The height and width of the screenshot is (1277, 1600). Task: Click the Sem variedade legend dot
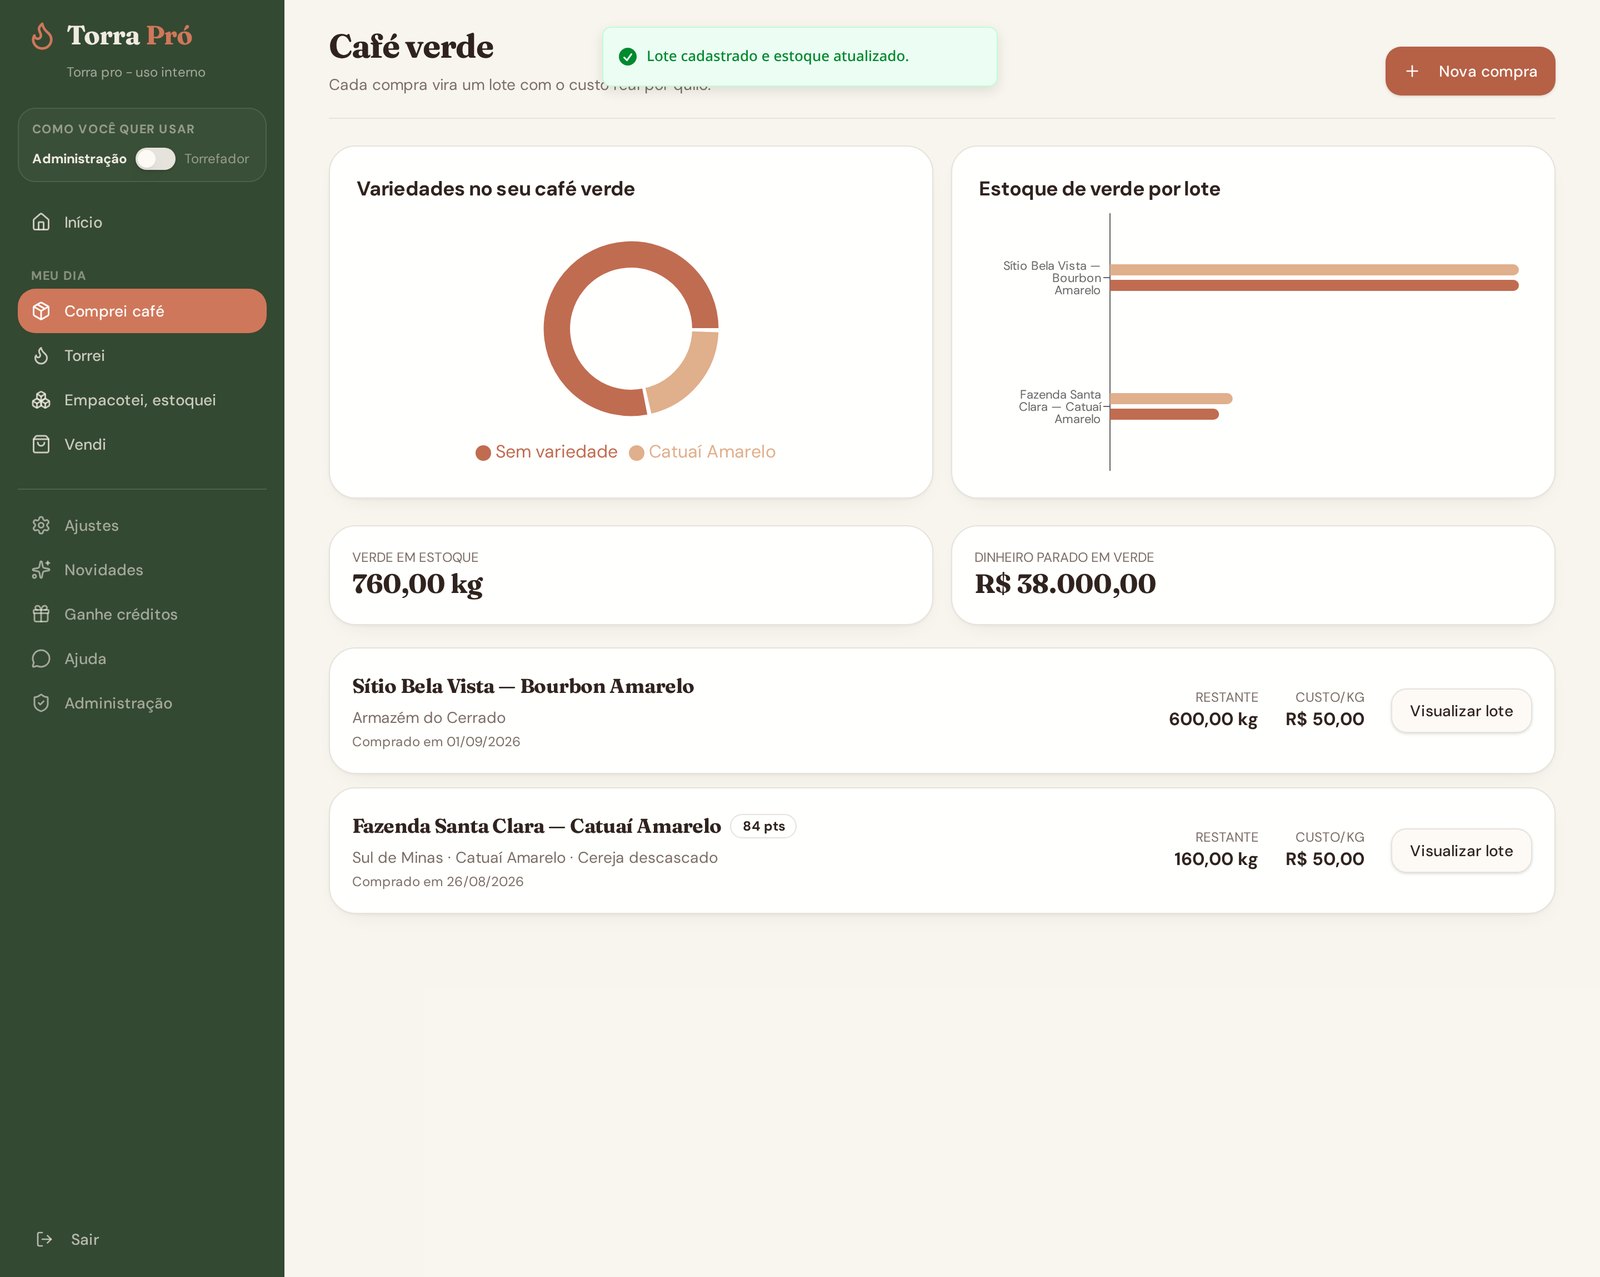[483, 453]
